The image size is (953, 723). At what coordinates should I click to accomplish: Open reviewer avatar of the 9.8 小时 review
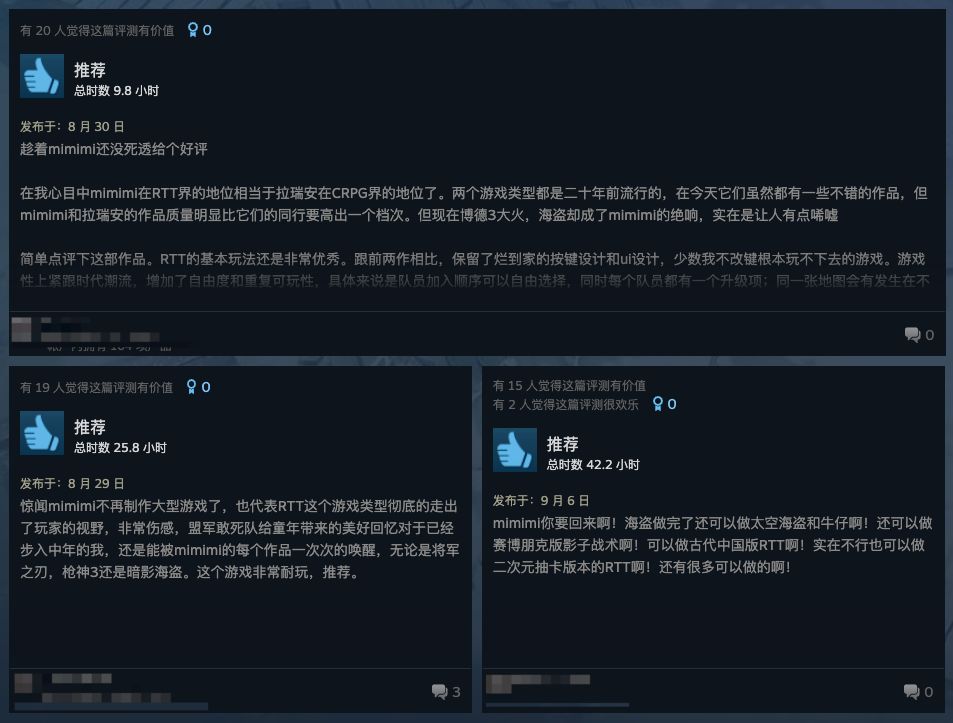22,330
